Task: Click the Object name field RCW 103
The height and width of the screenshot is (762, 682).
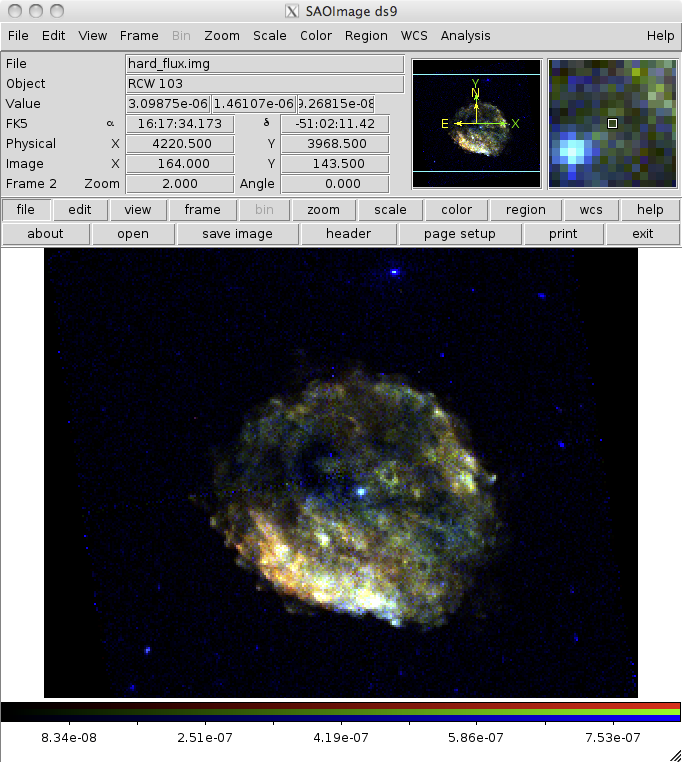Action: click(264, 84)
